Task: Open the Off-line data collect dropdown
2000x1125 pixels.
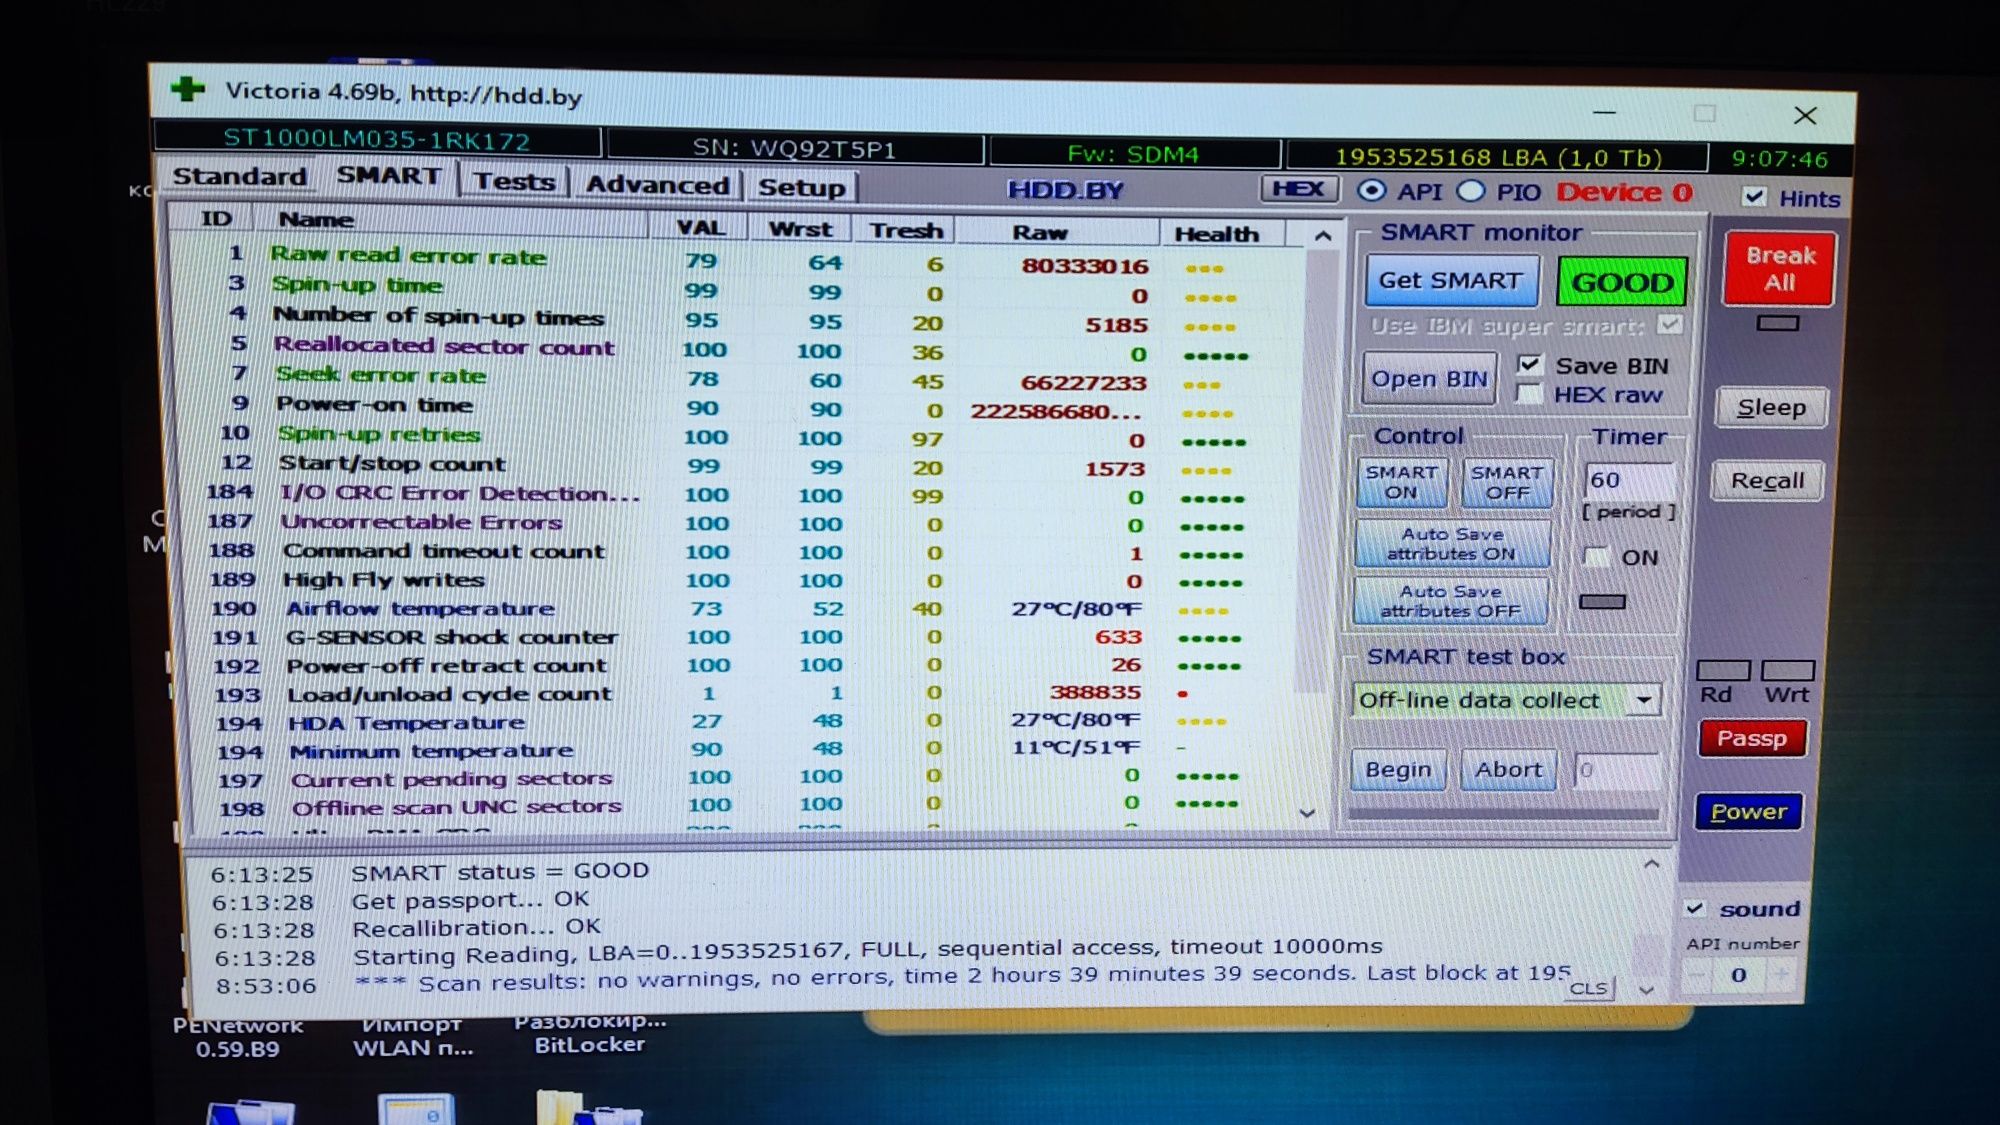Action: [1506, 700]
